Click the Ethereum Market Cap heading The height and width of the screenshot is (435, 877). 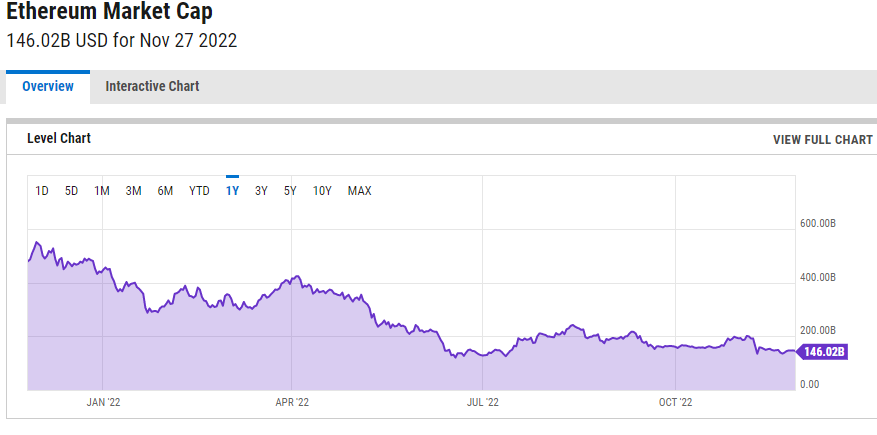(110, 11)
